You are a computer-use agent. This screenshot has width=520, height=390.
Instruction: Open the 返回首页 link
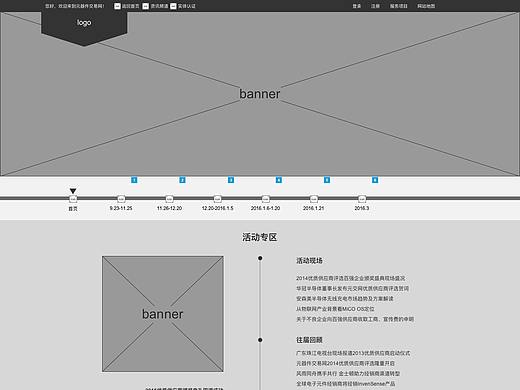click(131, 6)
